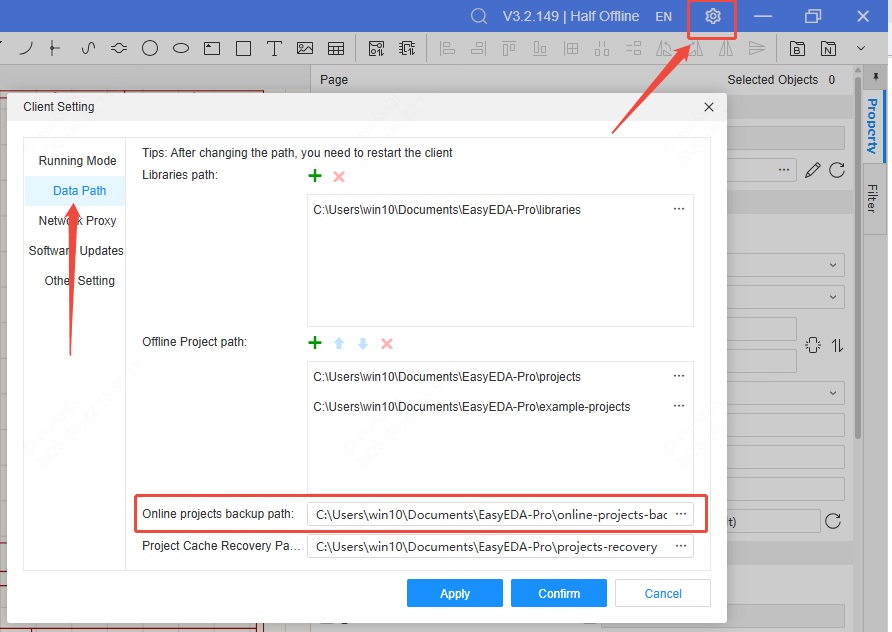Click the align right toolbar icon

[478, 48]
